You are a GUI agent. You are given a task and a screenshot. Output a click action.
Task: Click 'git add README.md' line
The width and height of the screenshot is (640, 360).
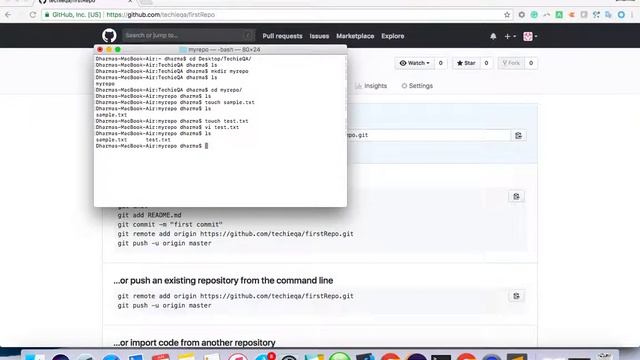[149, 215]
